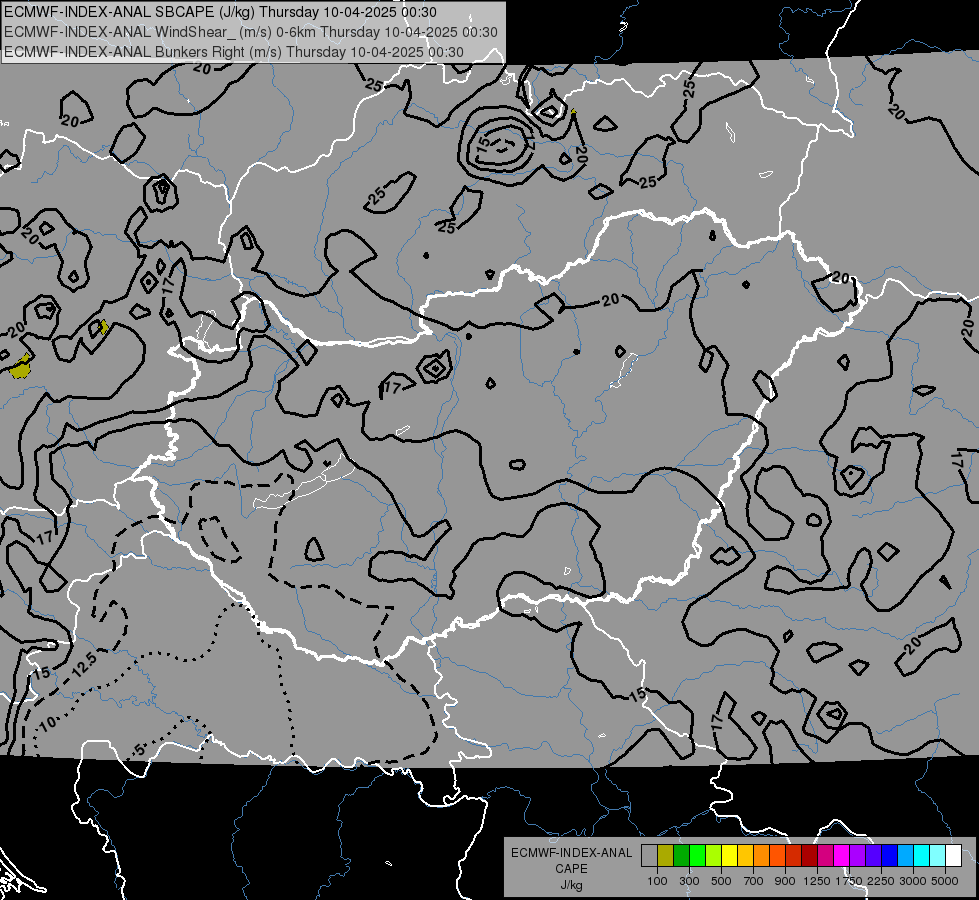Click the J/kg unit label in legend

[571, 885]
